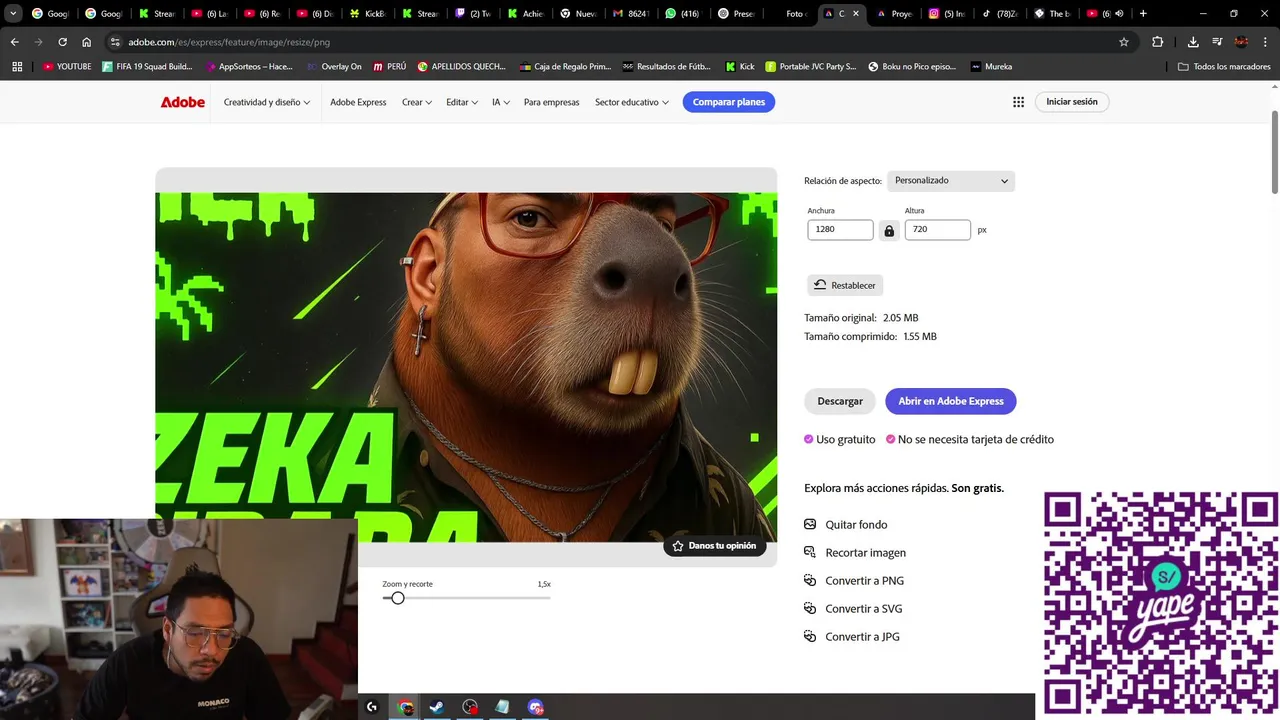1280x720 pixels.
Task: Open the Adobe apps grid icon
Action: pyautogui.click(x=1018, y=102)
